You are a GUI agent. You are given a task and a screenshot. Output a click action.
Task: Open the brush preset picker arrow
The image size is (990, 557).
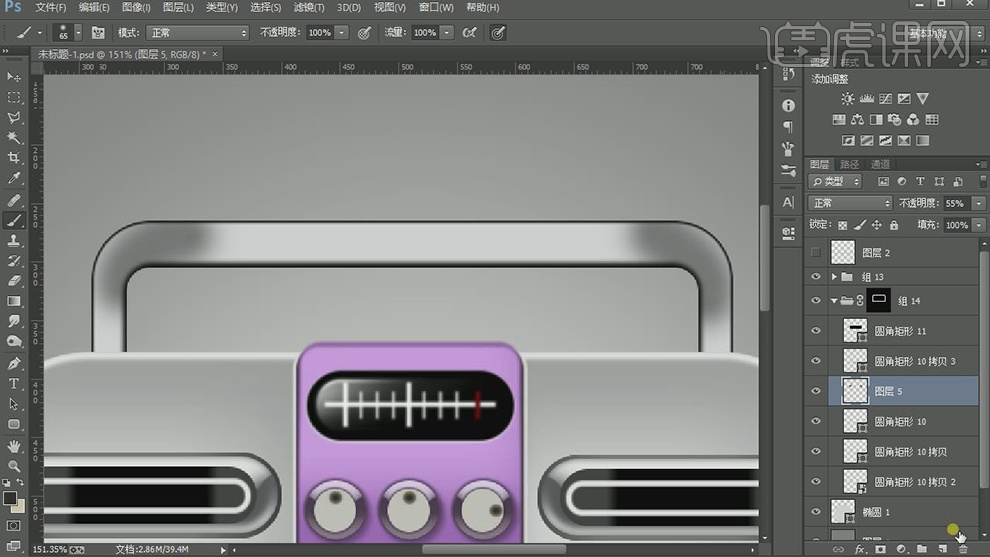tap(78, 32)
